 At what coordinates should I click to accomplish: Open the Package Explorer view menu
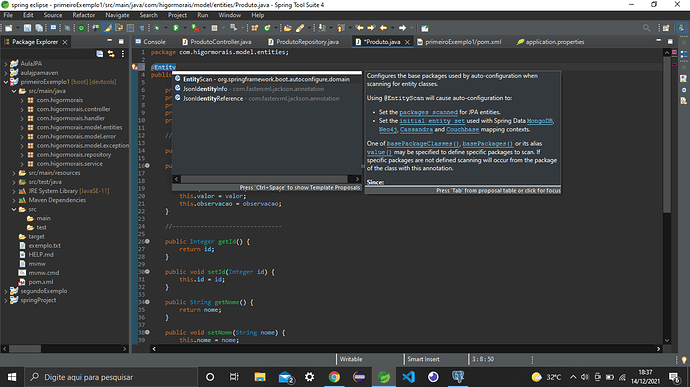[x=123, y=54]
